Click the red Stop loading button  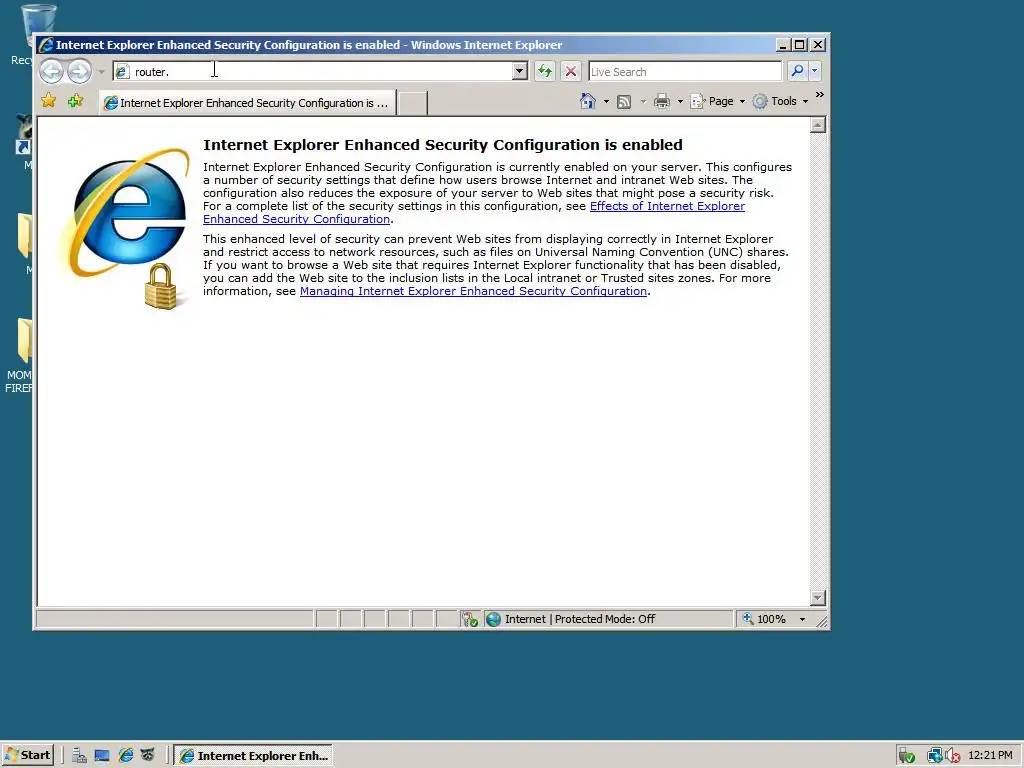coord(571,71)
